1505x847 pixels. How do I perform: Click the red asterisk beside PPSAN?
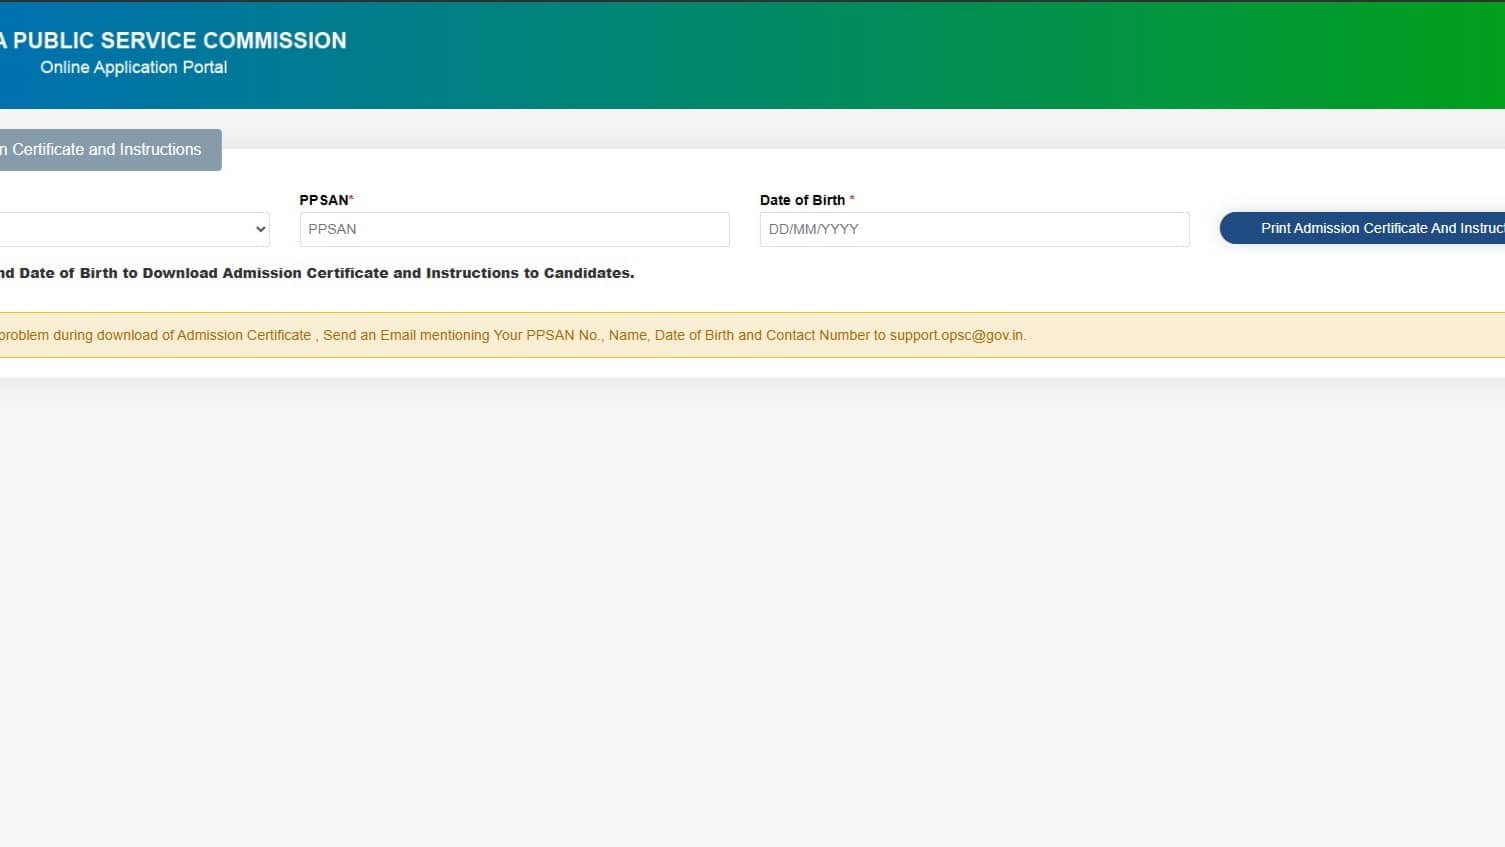point(350,197)
